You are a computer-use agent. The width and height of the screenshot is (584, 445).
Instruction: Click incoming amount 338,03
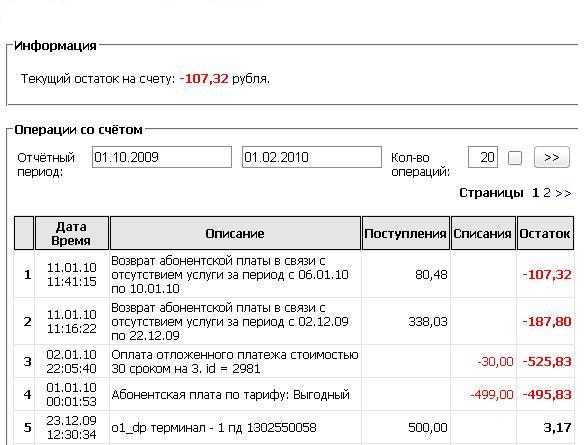[428, 321]
